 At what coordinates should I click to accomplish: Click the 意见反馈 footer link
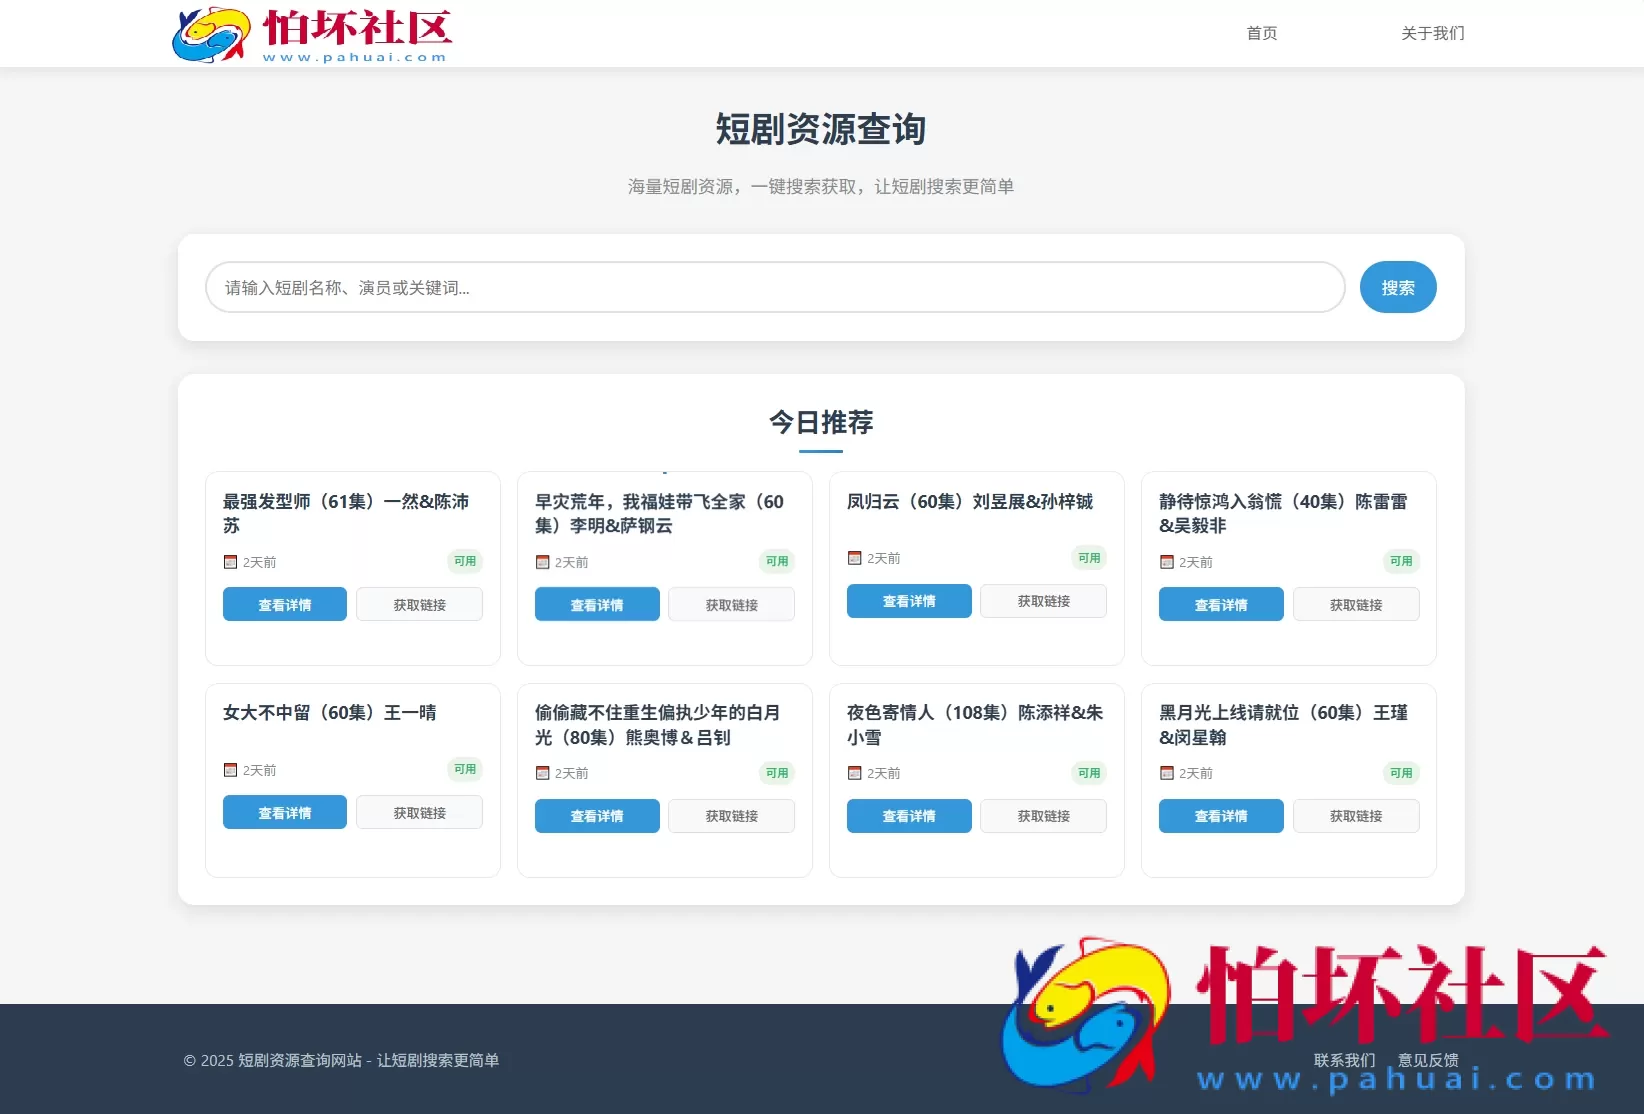(1428, 1059)
